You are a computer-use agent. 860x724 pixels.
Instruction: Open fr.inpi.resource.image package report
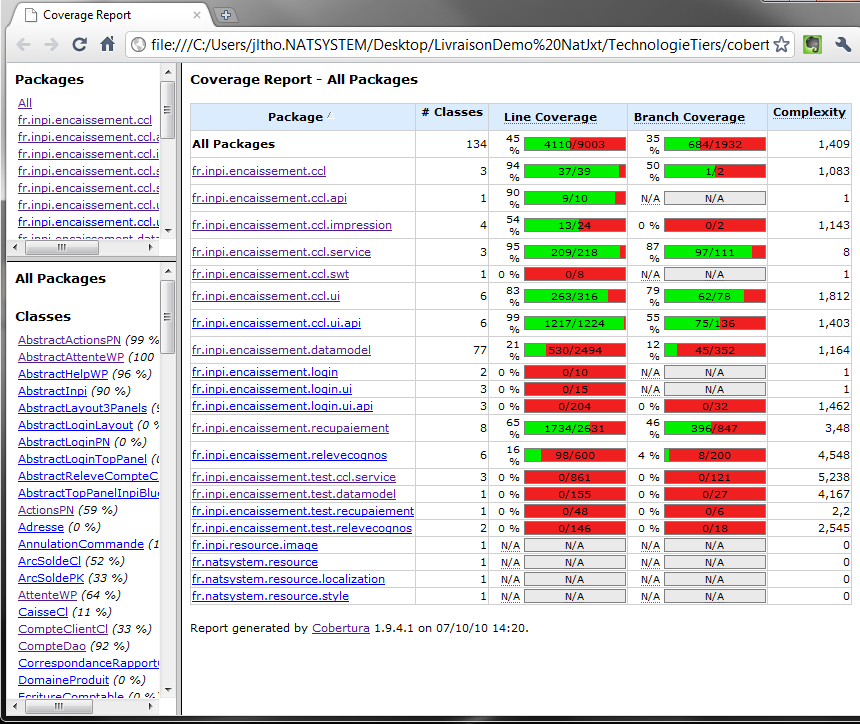(254, 545)
